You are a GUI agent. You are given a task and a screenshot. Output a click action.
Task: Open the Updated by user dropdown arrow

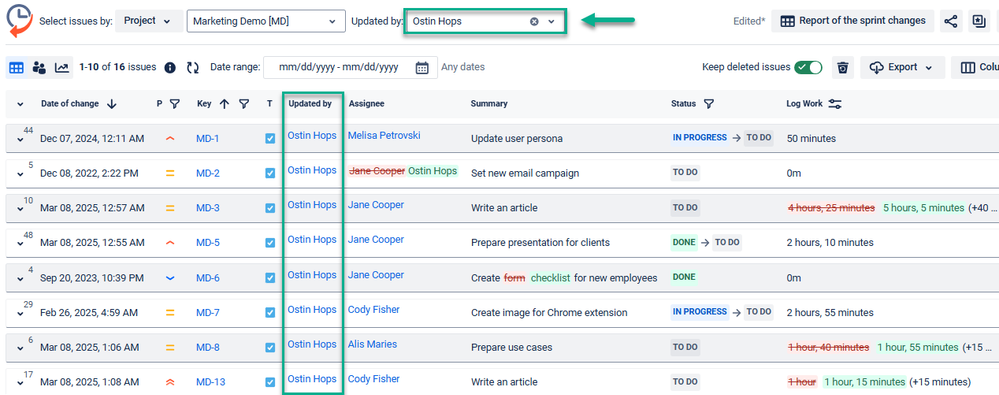tap(552, 21)
